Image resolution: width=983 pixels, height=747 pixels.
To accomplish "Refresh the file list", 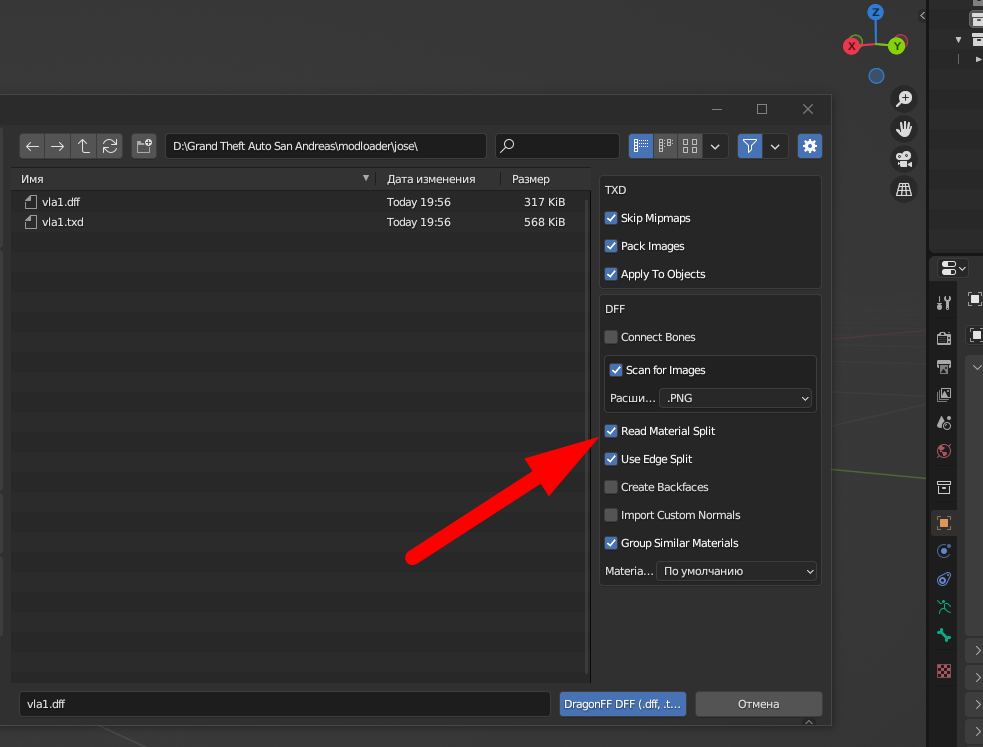I will (x=110, y=146).
